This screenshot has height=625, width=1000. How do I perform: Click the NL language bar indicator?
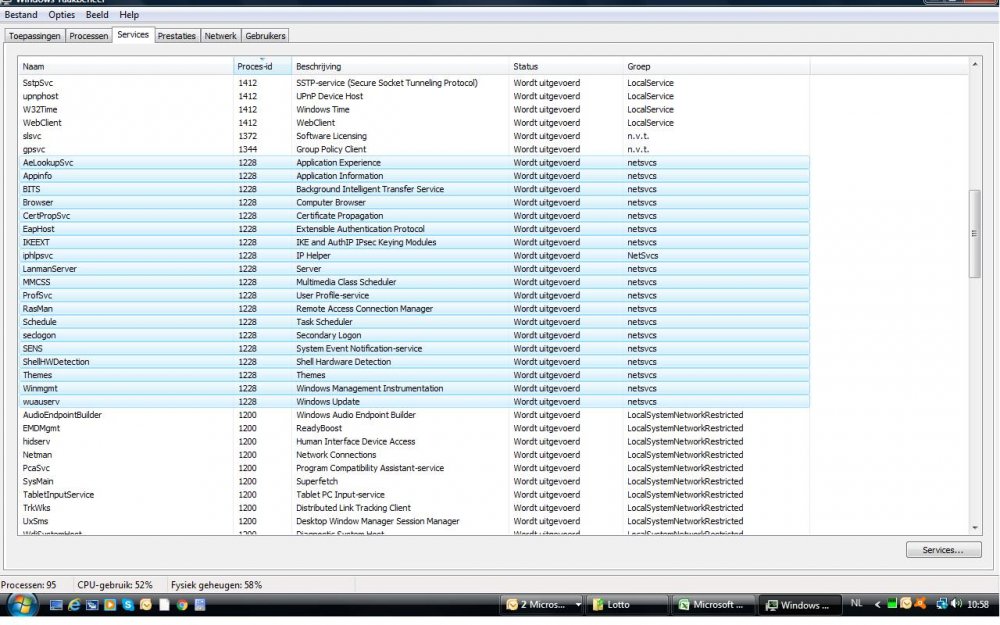(856, 604)
